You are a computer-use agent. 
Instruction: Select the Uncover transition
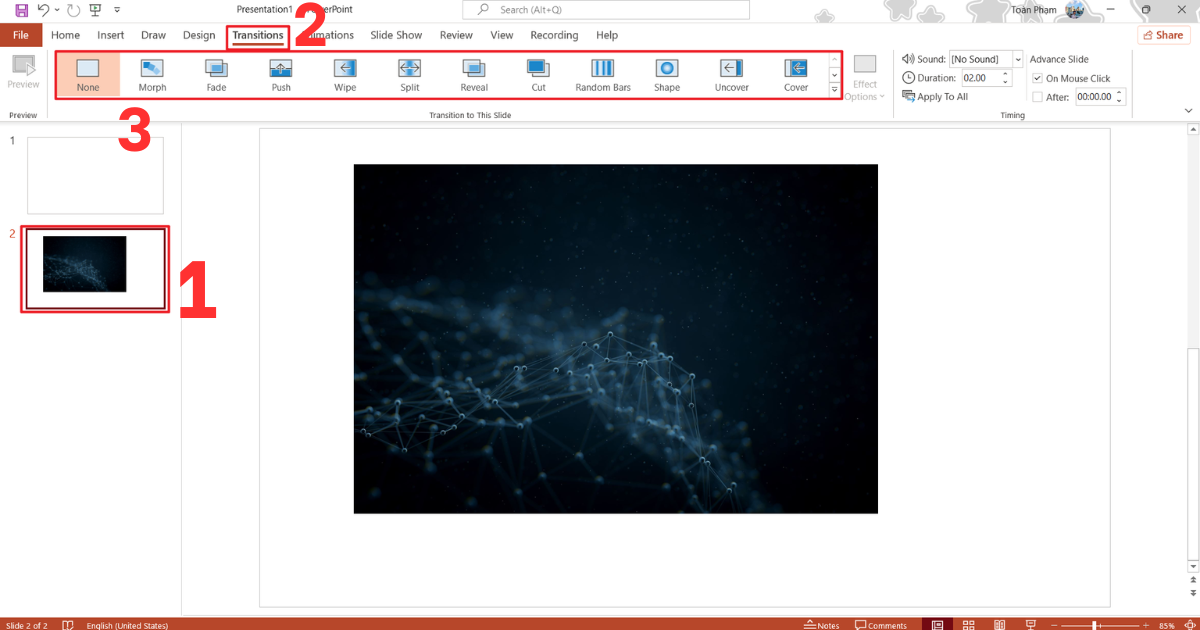click(x=731, y=74)
